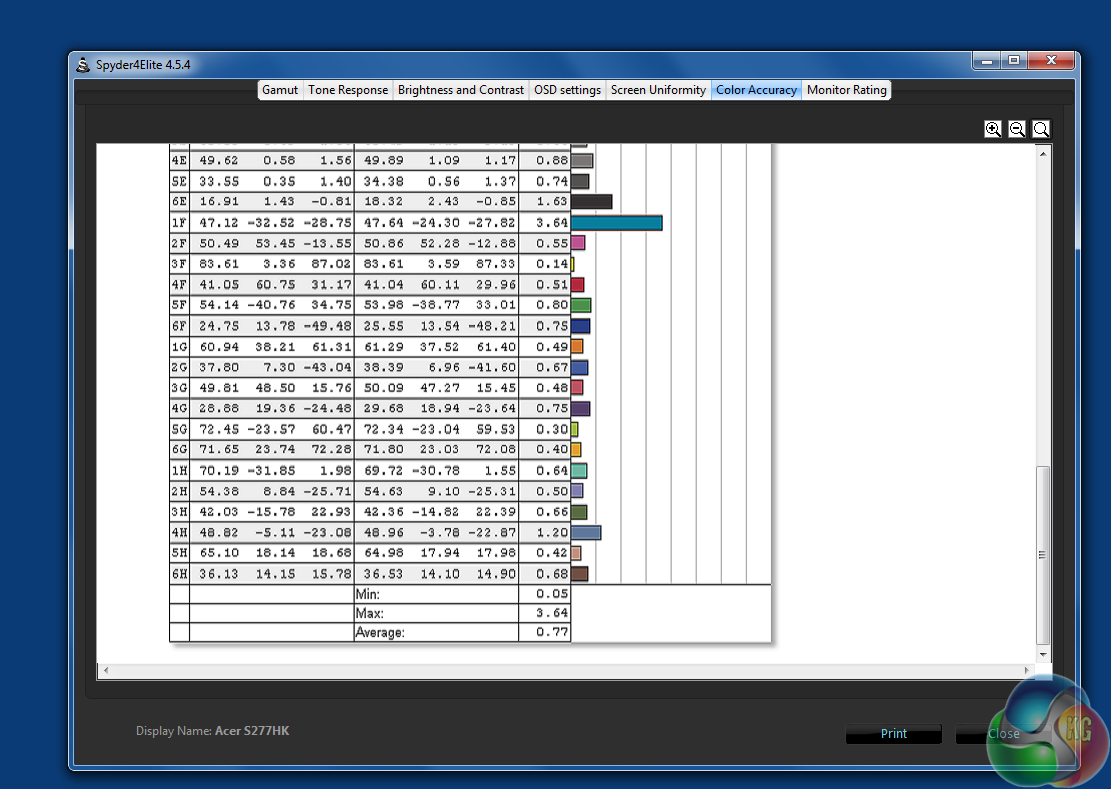Maximize the Spyder4Elite window
This screenshot has height=789, width=1111.
[x=1014, y=61]
